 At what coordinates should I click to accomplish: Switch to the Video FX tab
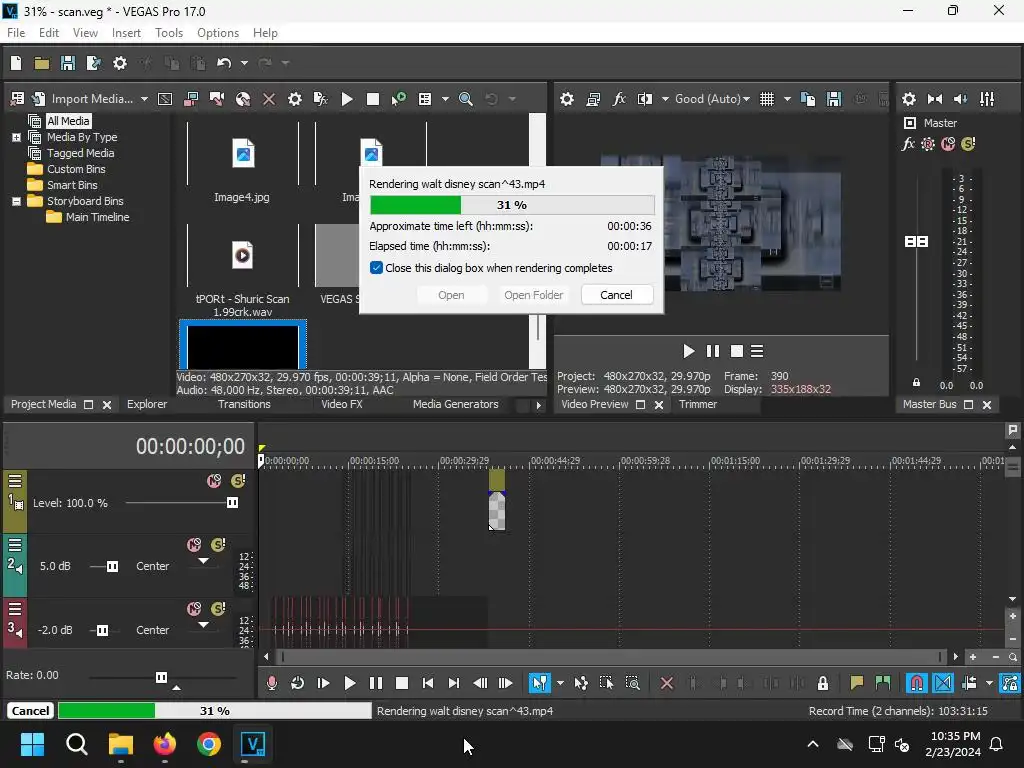click(x=342, y=404)
